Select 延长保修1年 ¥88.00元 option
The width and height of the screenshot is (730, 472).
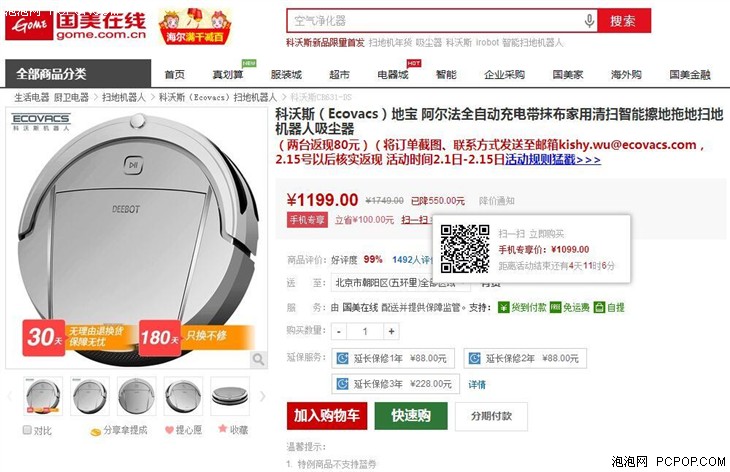tap(393, 358)
